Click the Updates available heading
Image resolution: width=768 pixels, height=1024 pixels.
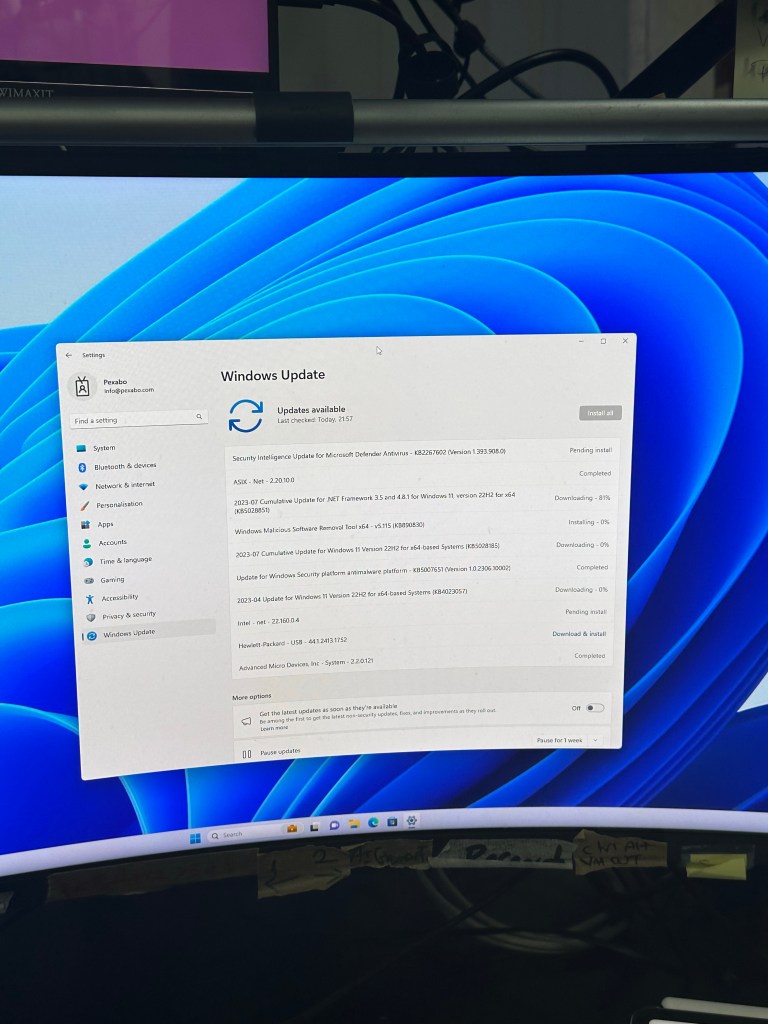(x=311, y=409)
